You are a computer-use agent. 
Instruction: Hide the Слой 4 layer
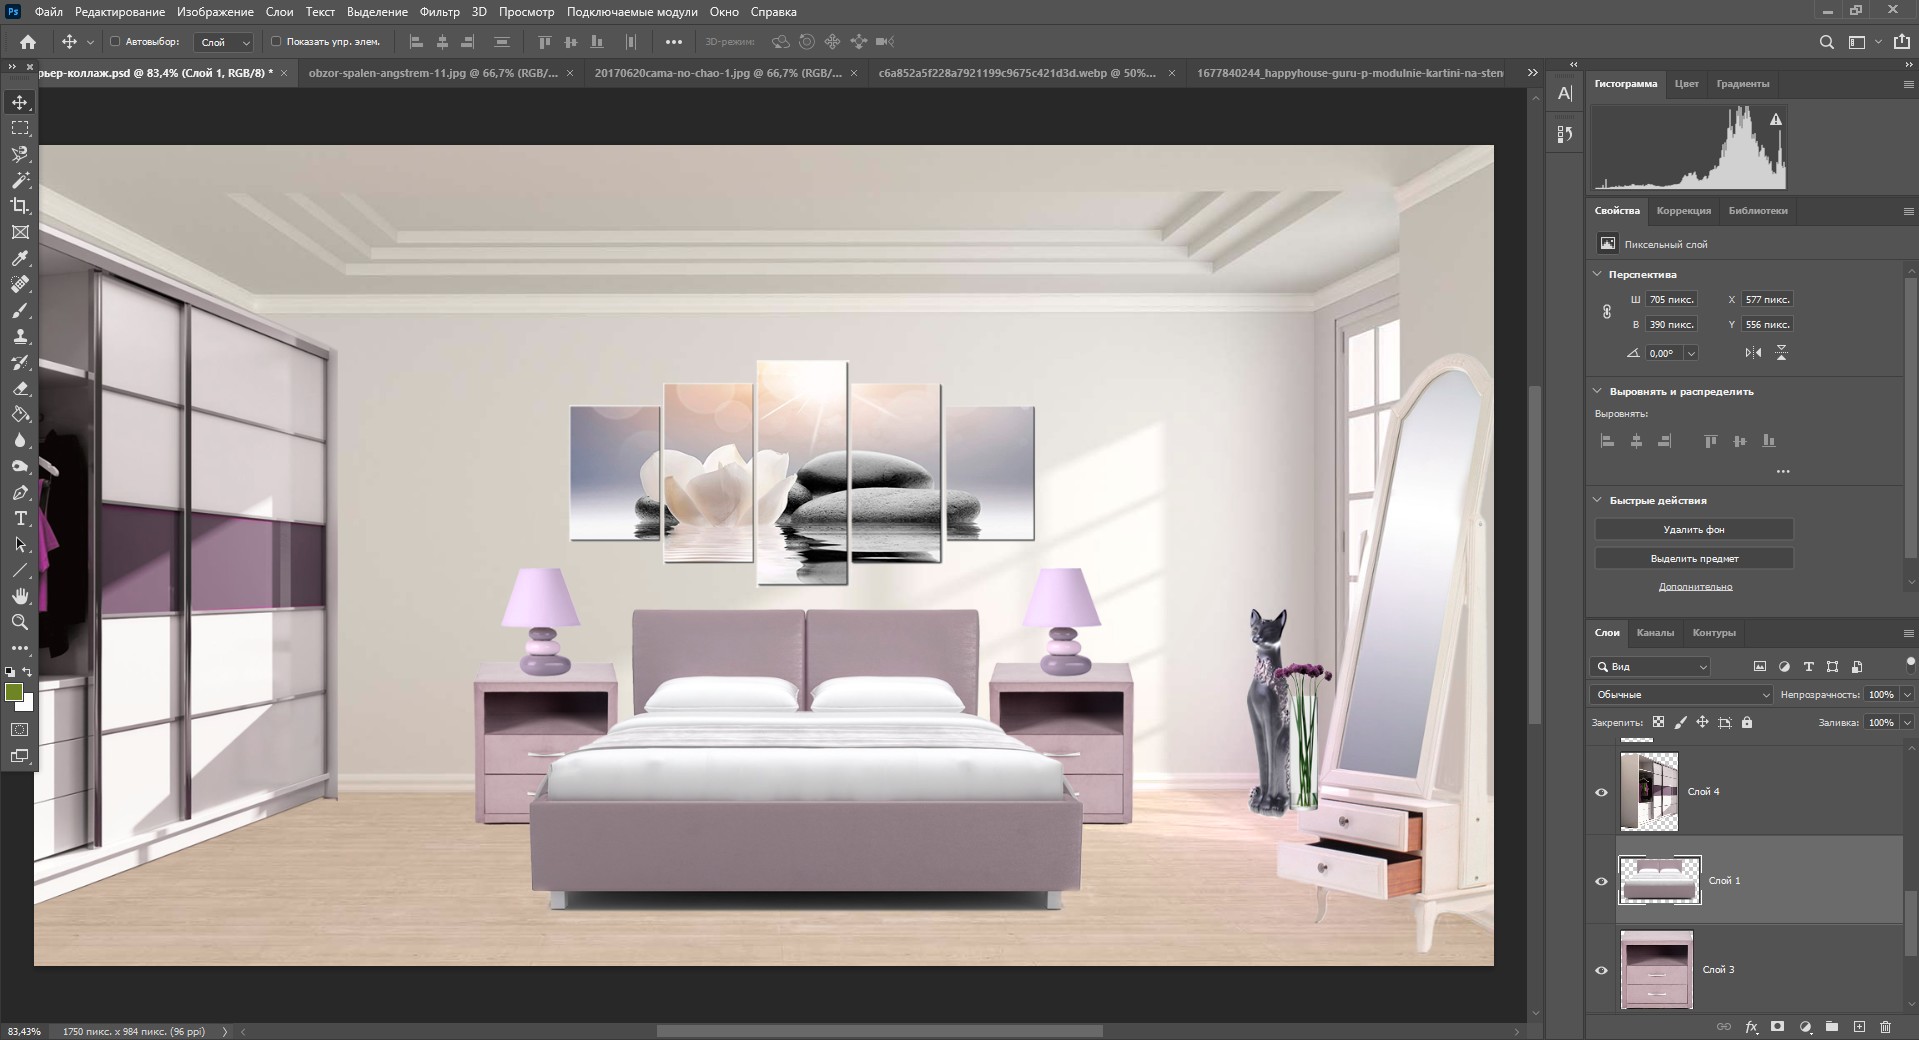coord(1601,792)
